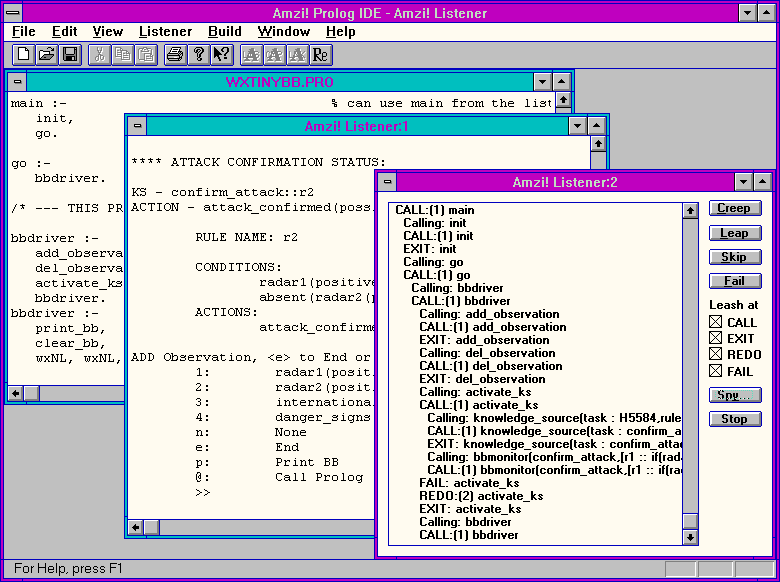This screenshot has height=582, width=780.
Task: Click the trace list scroll-up arrow in Listener:2
Action: [690, 210]
